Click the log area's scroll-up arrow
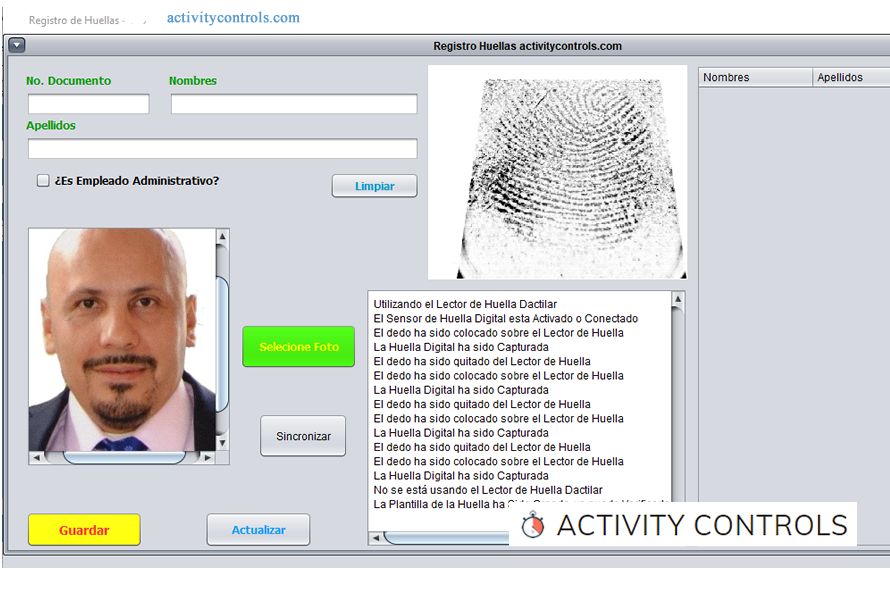890x597 pixels. [x=678, y=299]
